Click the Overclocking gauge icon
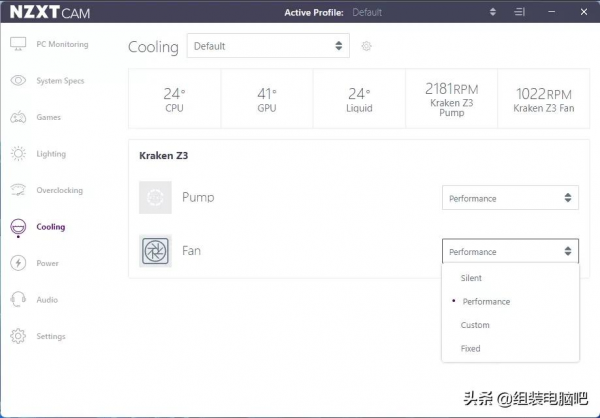The image size is (600, 418). [18, 190]
